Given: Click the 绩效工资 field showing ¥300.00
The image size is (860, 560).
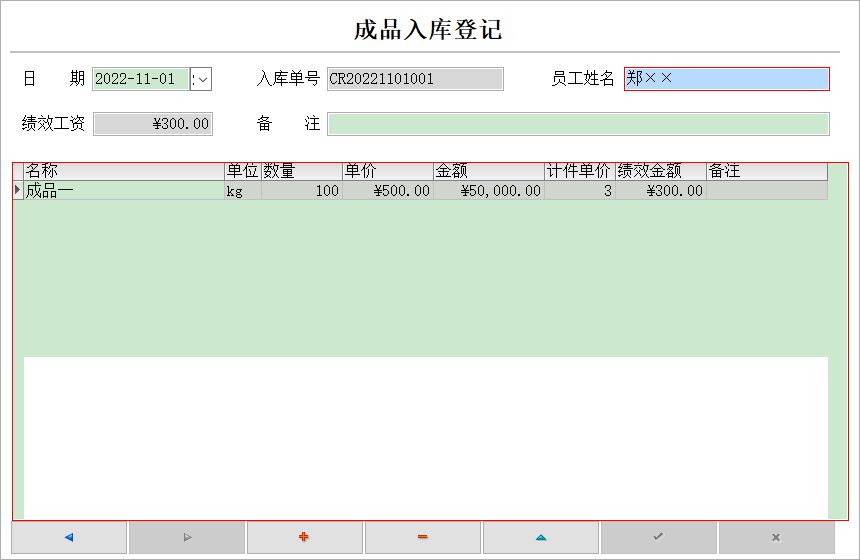Looking at the screenshot, I should coord(153,124).
